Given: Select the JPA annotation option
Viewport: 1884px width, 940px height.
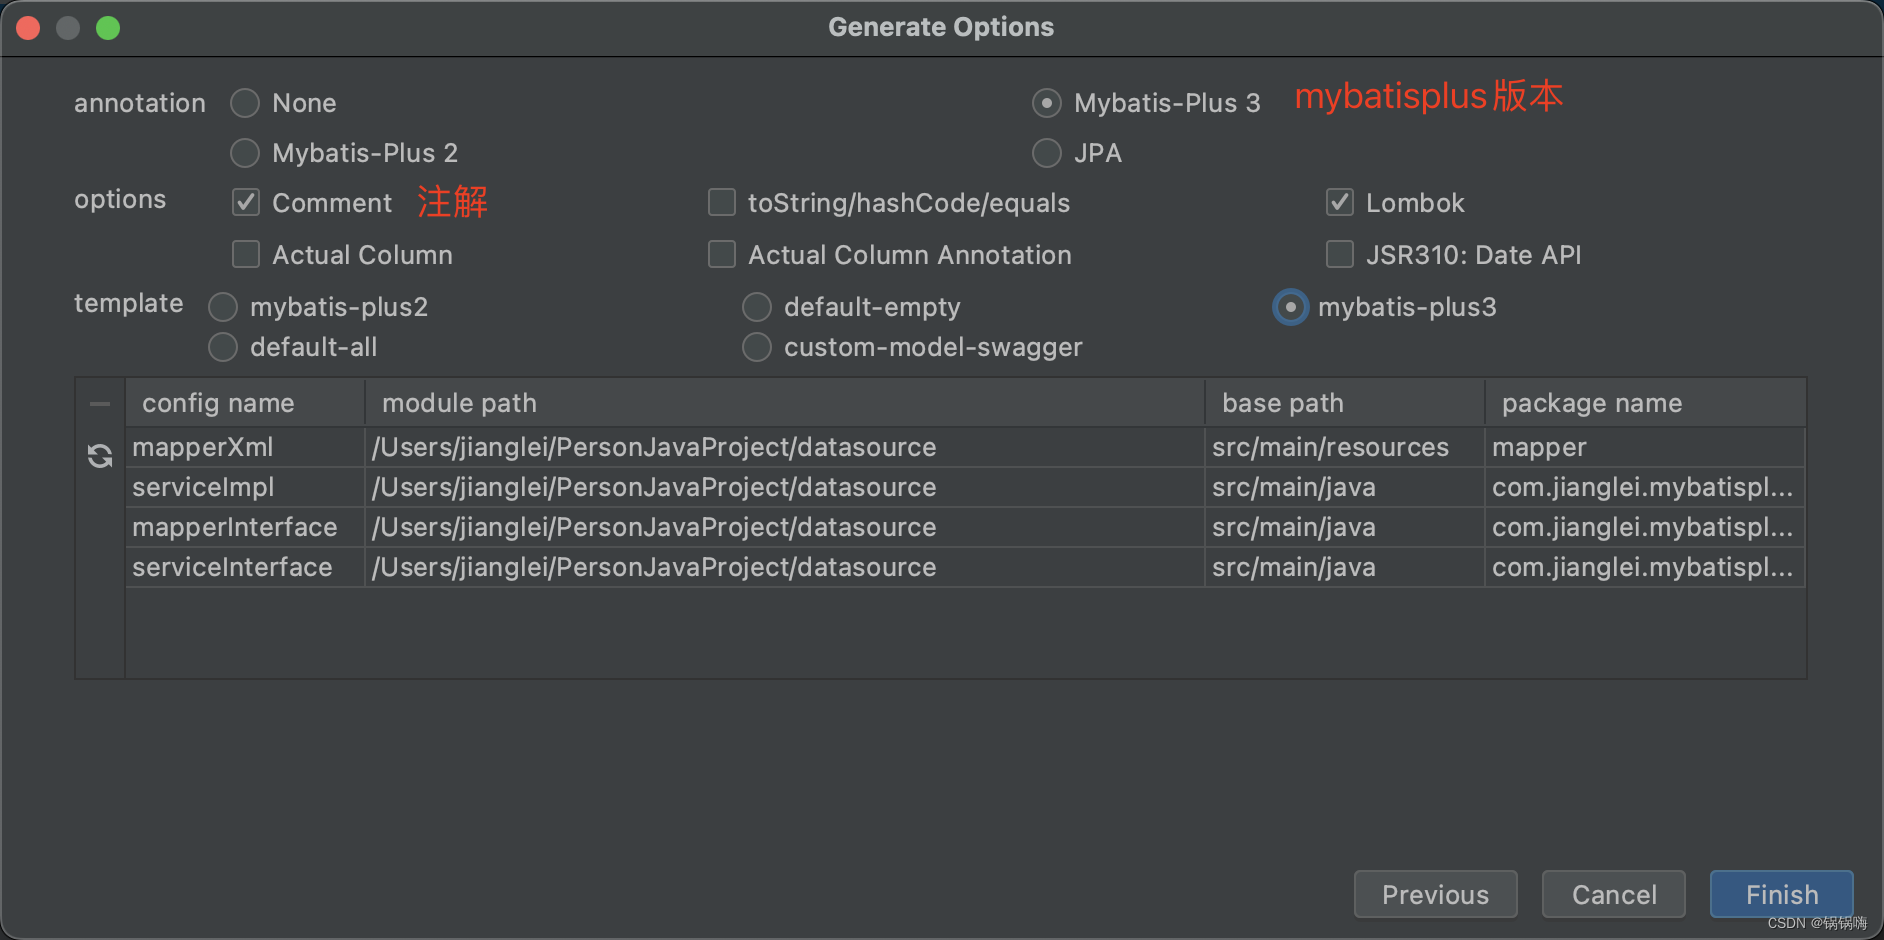Looking at the screenshot, I should point(1047,153).
